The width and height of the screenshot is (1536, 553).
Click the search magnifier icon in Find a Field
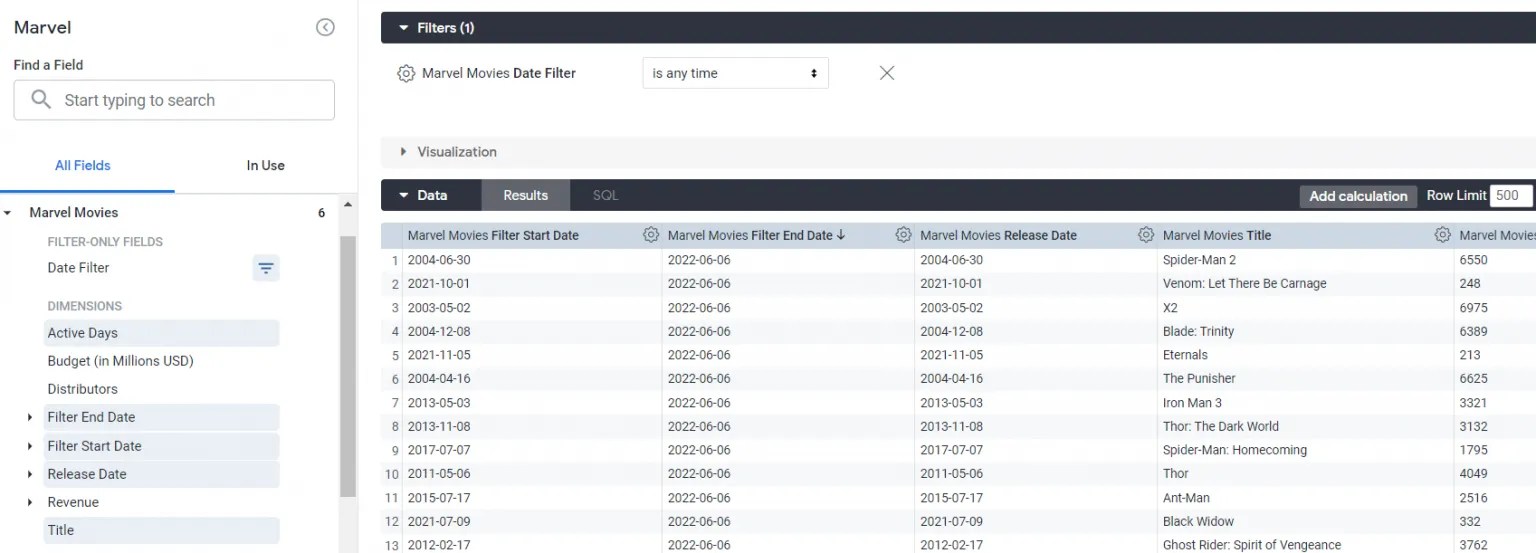41,100
